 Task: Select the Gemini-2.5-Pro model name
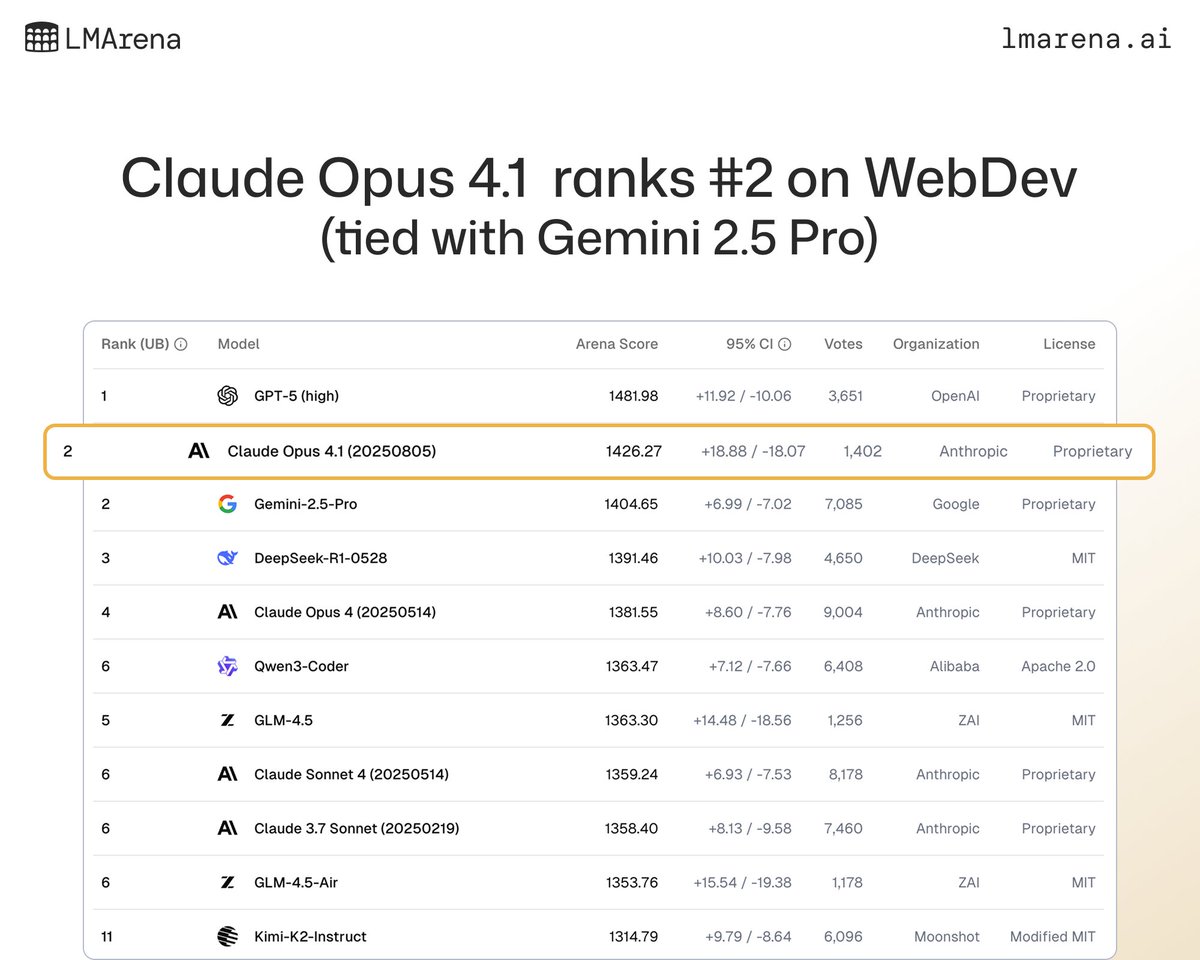305,504
